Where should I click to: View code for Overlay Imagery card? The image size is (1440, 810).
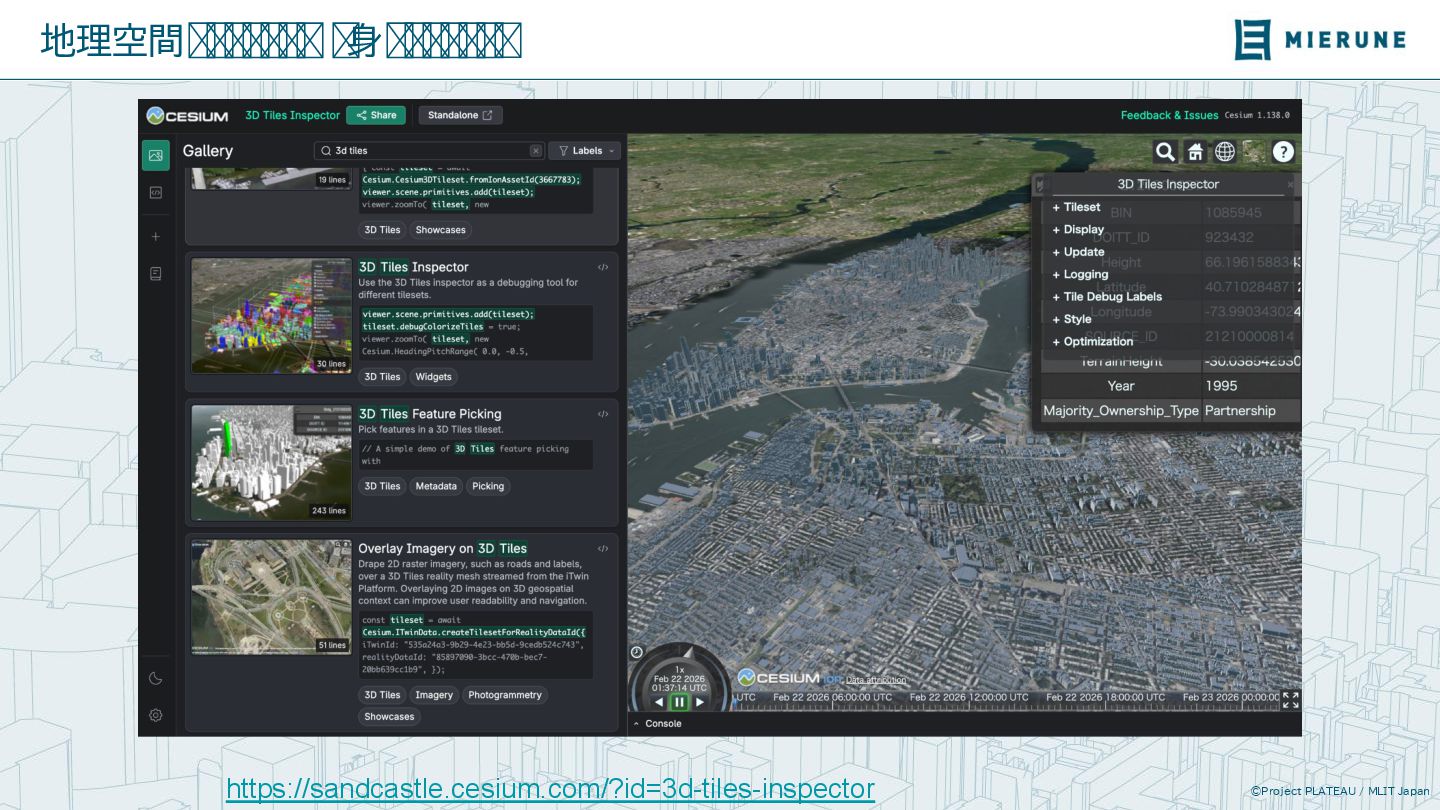[603, 548]
